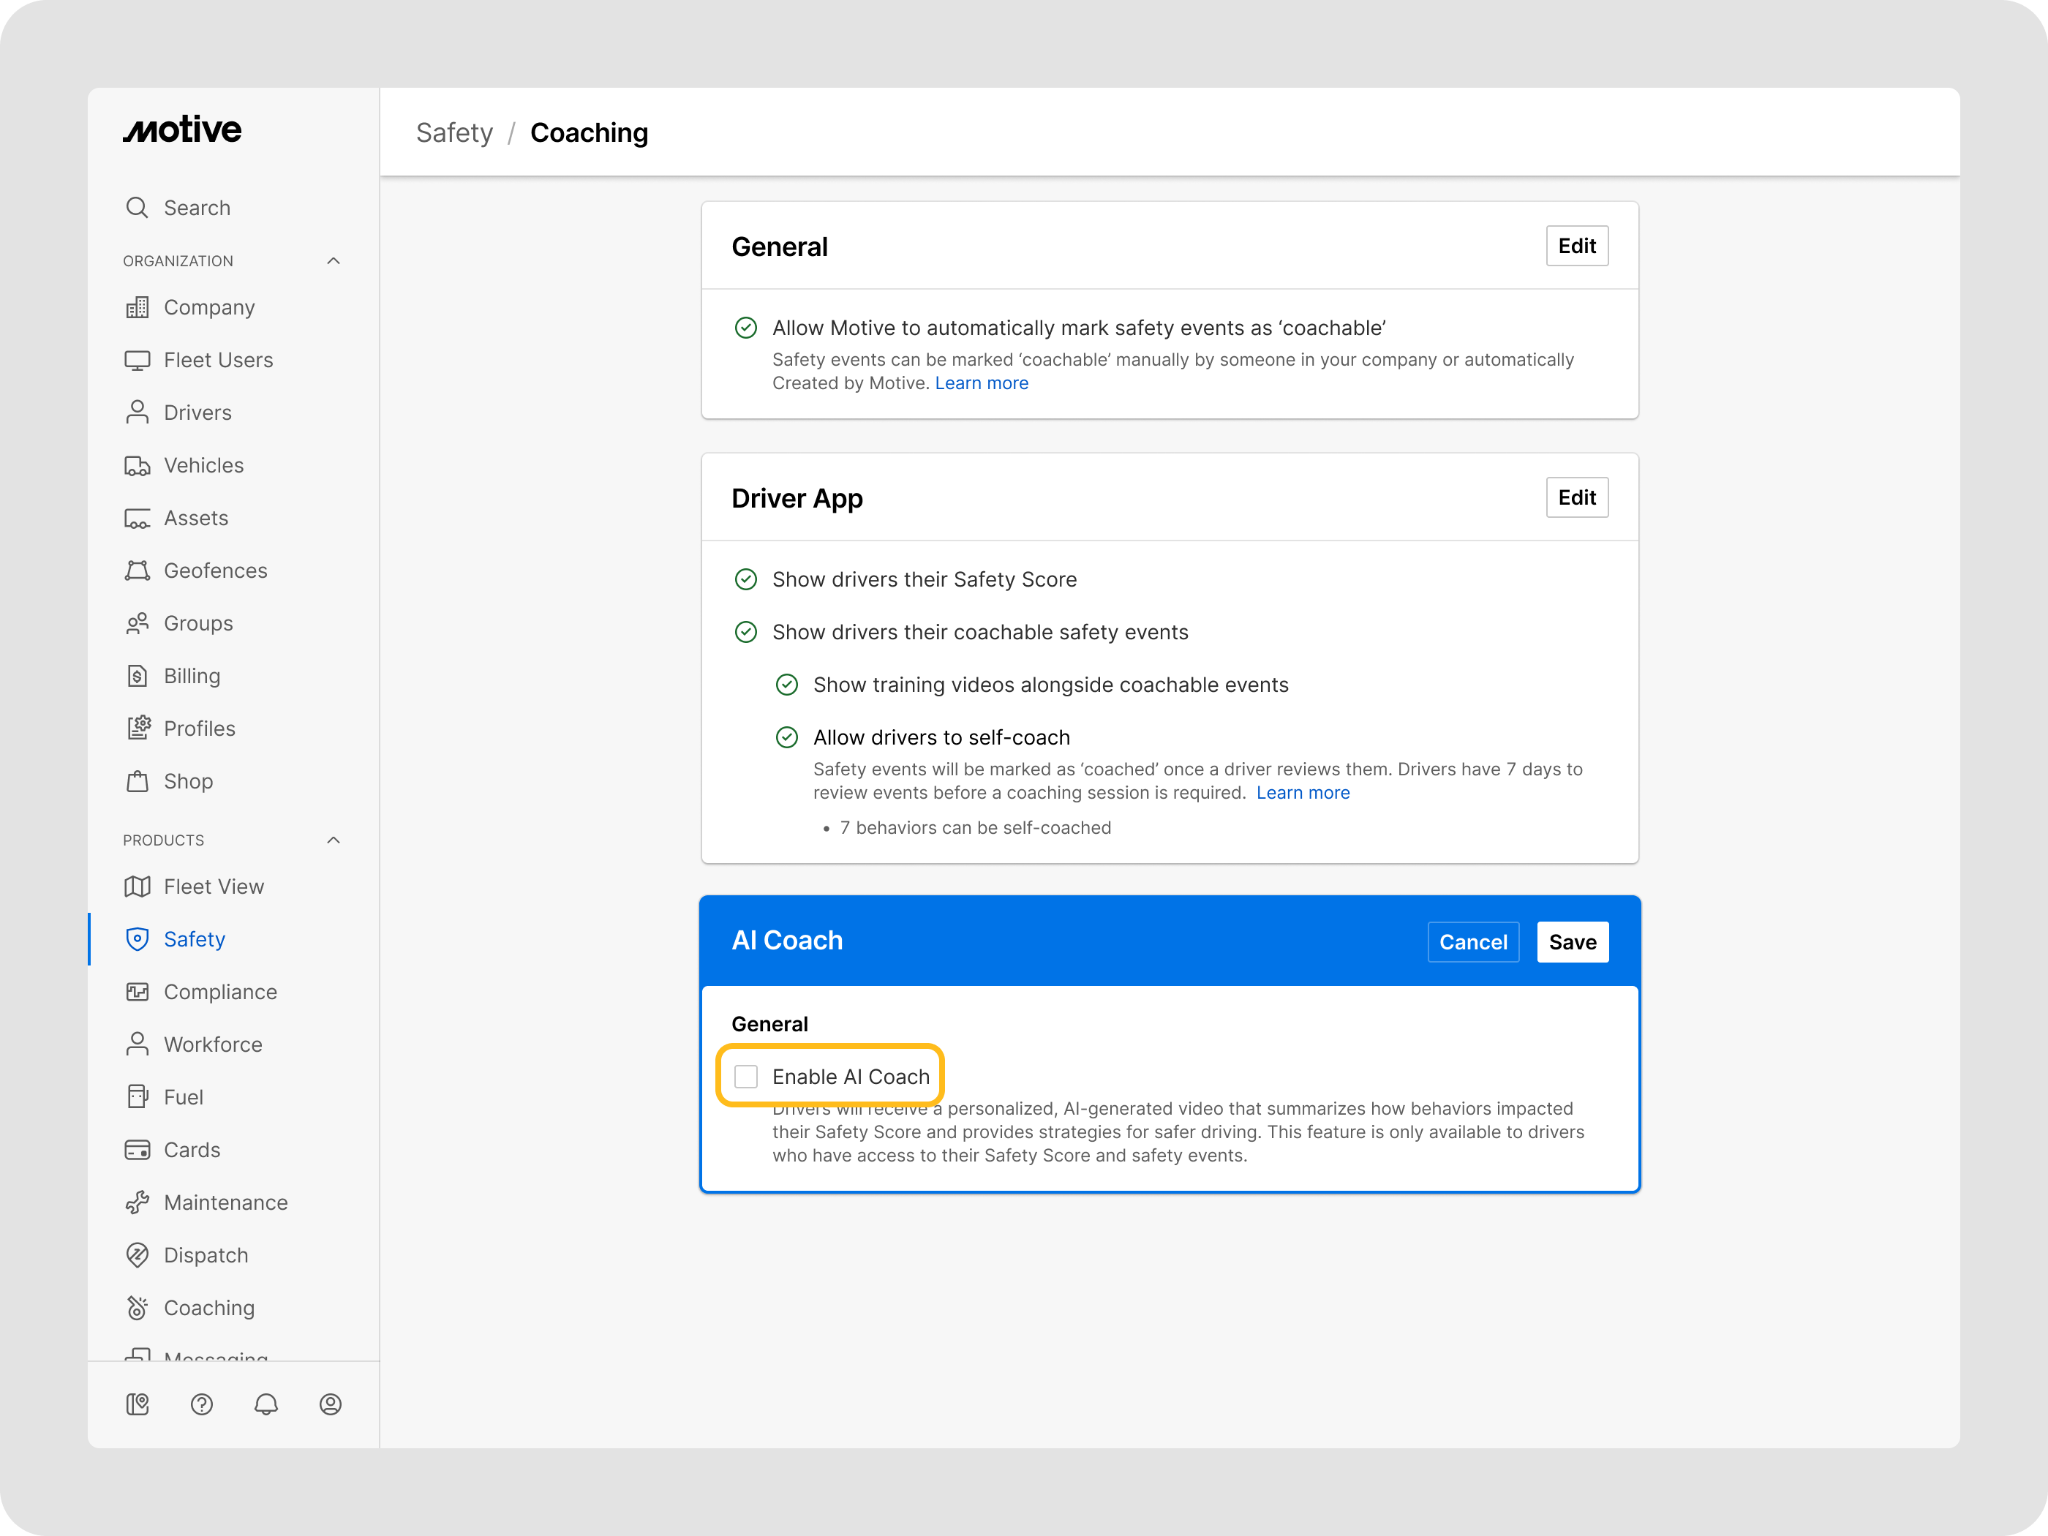Select the Safety item in the sidebar
Image resolution: width=2048 pixels, height=1536 pixels.
(234, 939)
